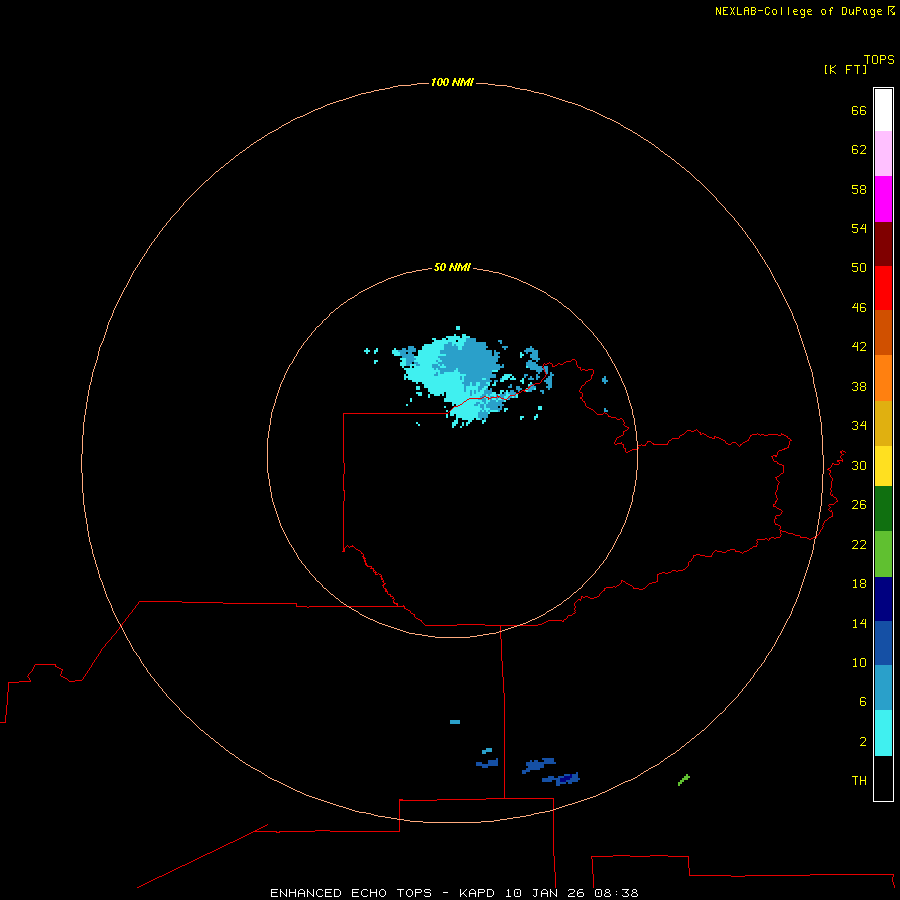This screenshot has height=900, width=900.
Task: Click the dark orange swatch between the 42 and 46 labels
Action: tap(883, 332)
